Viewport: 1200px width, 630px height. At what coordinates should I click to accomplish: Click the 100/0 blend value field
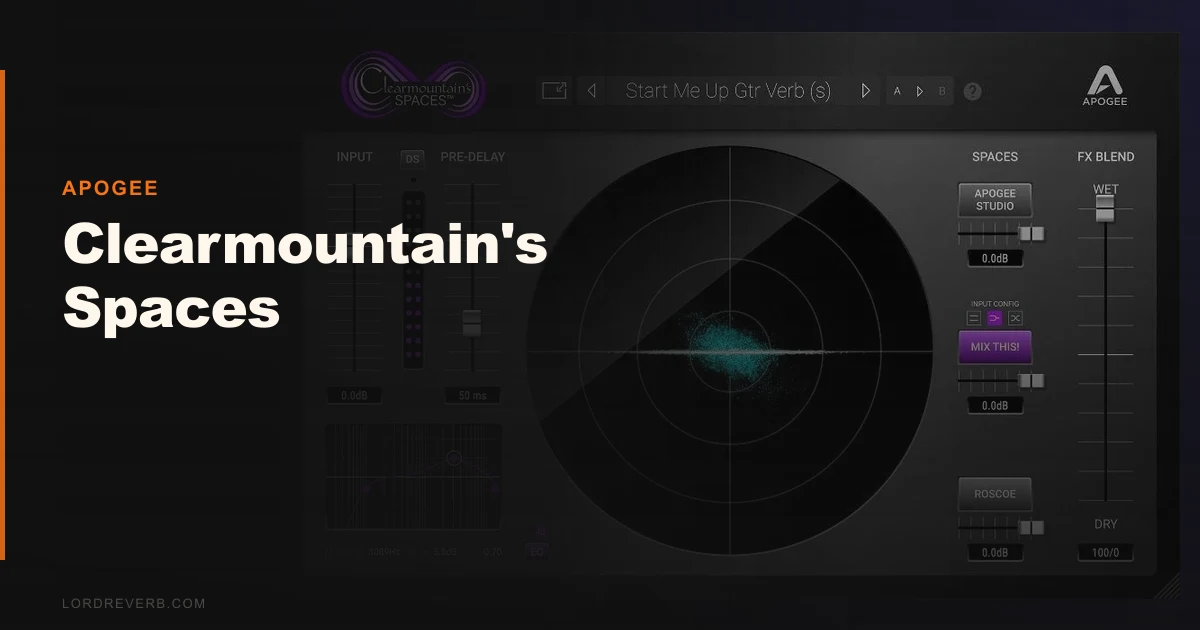pyautogui.click(x=1105, y=552)
